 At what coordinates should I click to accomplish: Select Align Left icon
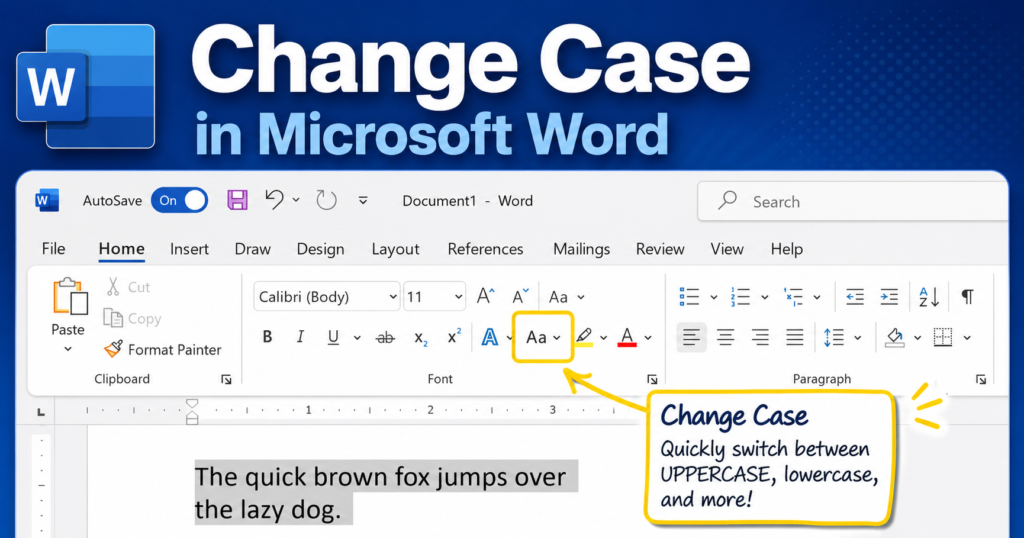click(692, 338)
